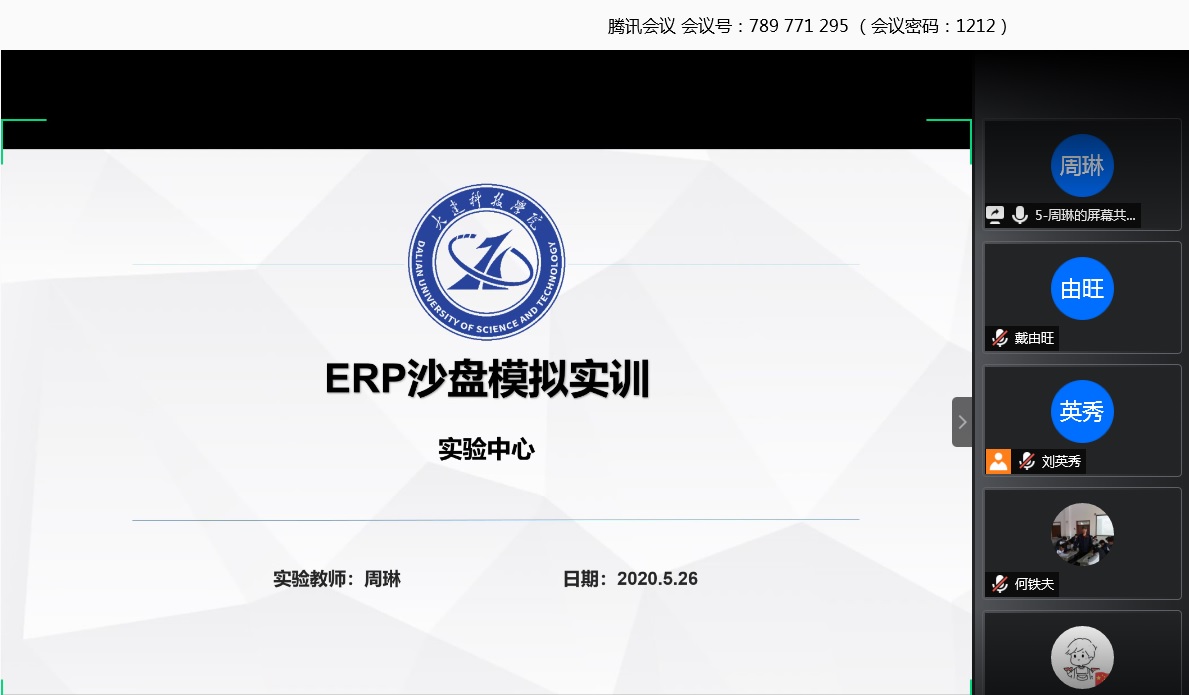Click the Dalian University logo on the slide
This screenshot has width=1189, height=695.
[487, 261]
